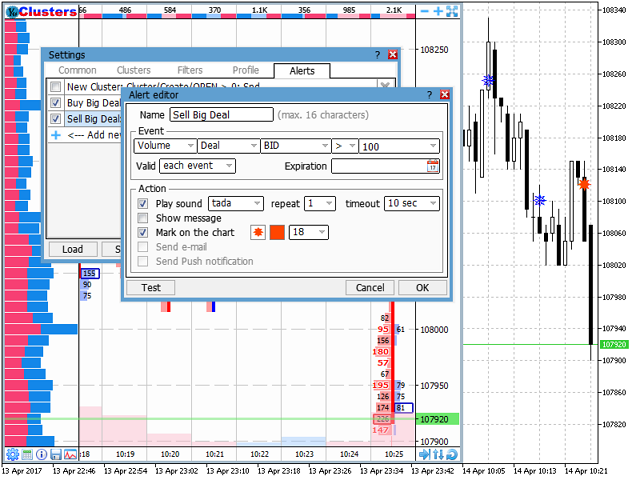Disable the Play sound checkbox
640x480 pixels.
tap(142, 203)
